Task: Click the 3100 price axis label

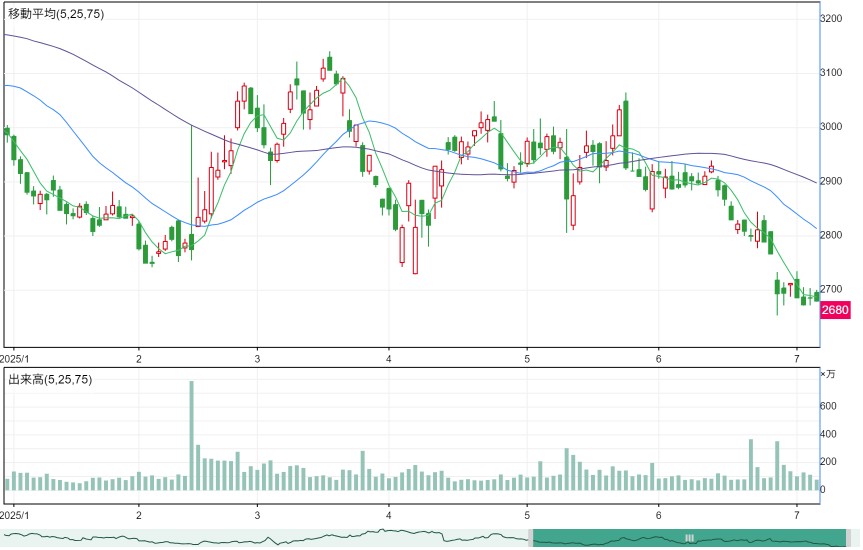Action: (x=831, y=73)
